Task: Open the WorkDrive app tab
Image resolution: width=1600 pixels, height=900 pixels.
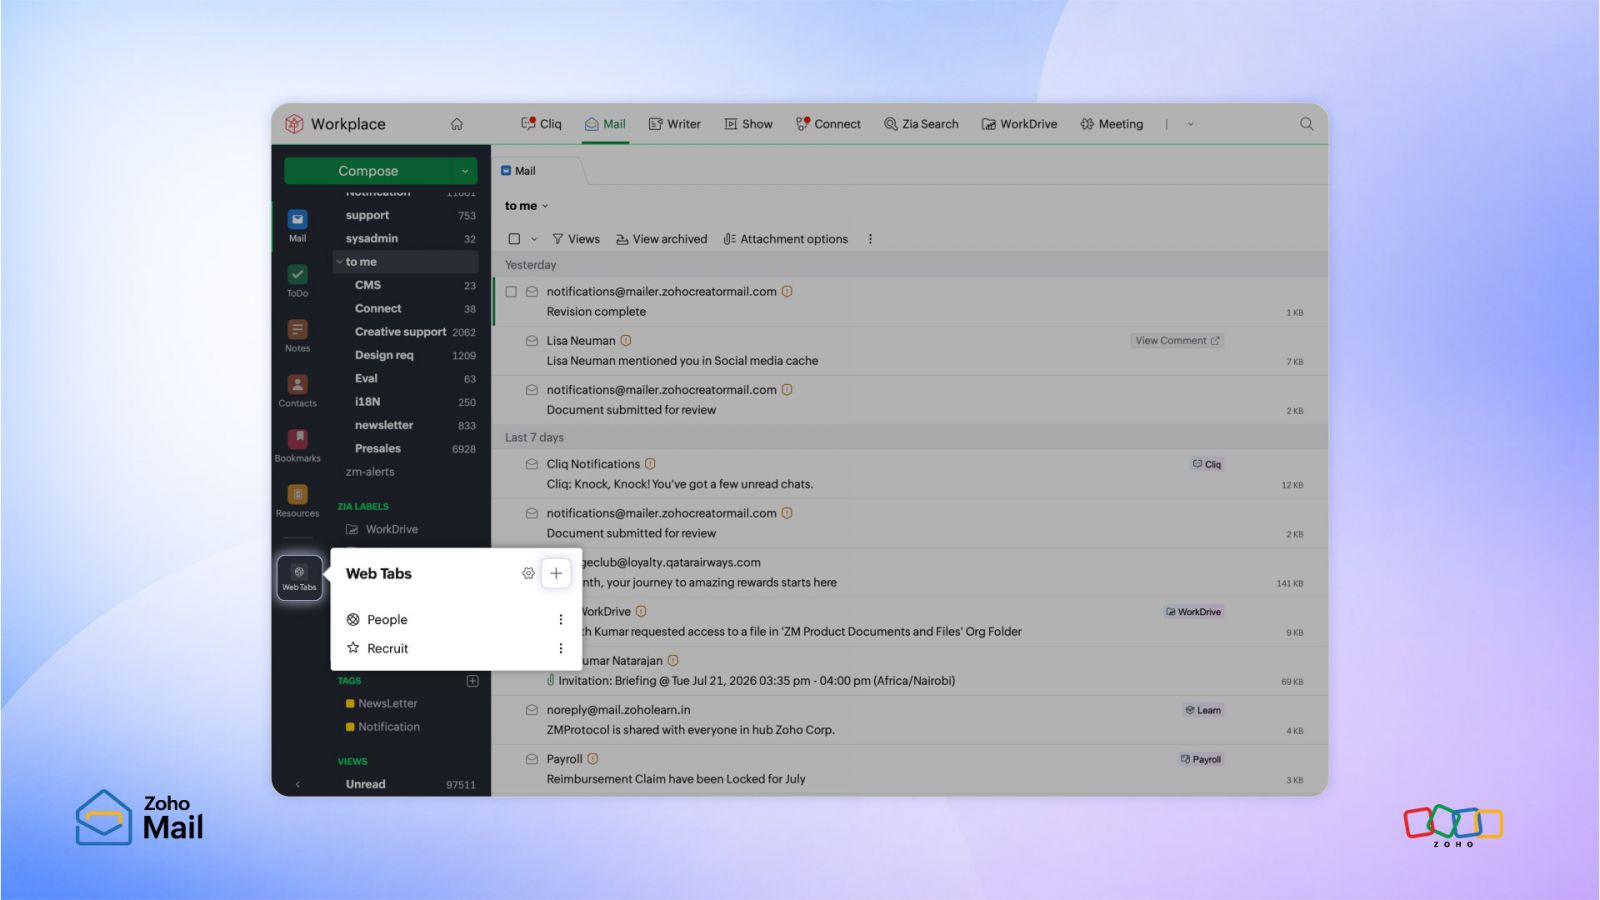Action: pos(1019,124)
